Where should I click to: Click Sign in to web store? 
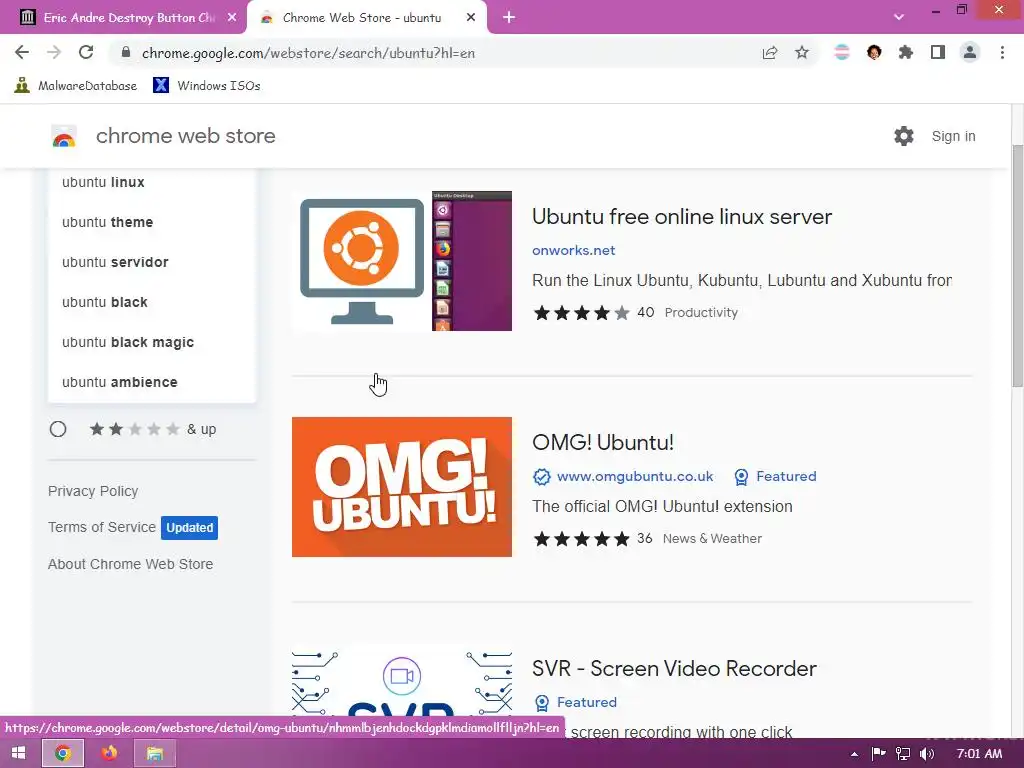point(953,136)
